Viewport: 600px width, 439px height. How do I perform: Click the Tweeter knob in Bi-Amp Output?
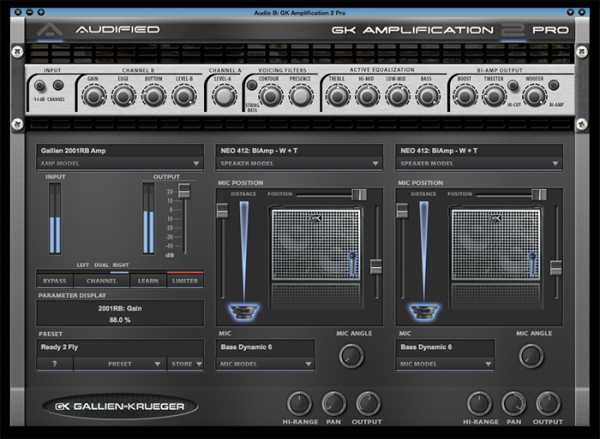point(494,96)
